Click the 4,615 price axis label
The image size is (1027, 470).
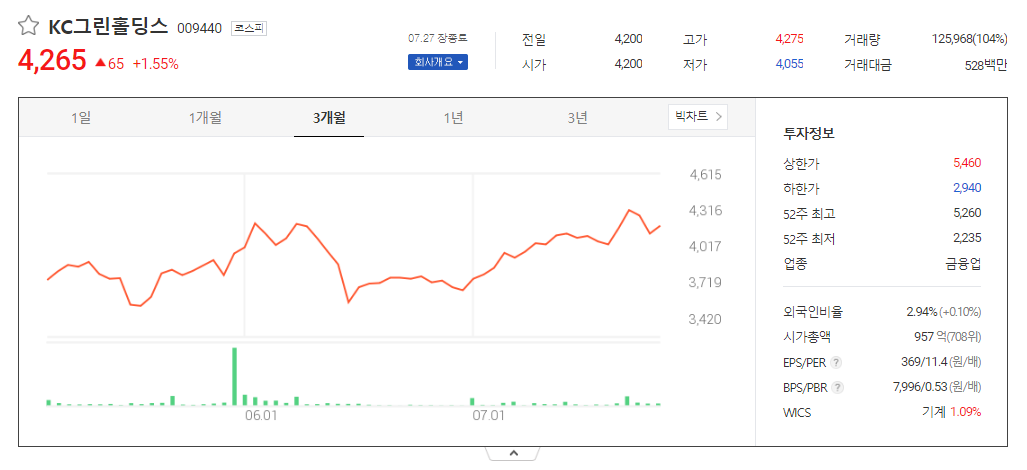(705, 175)
